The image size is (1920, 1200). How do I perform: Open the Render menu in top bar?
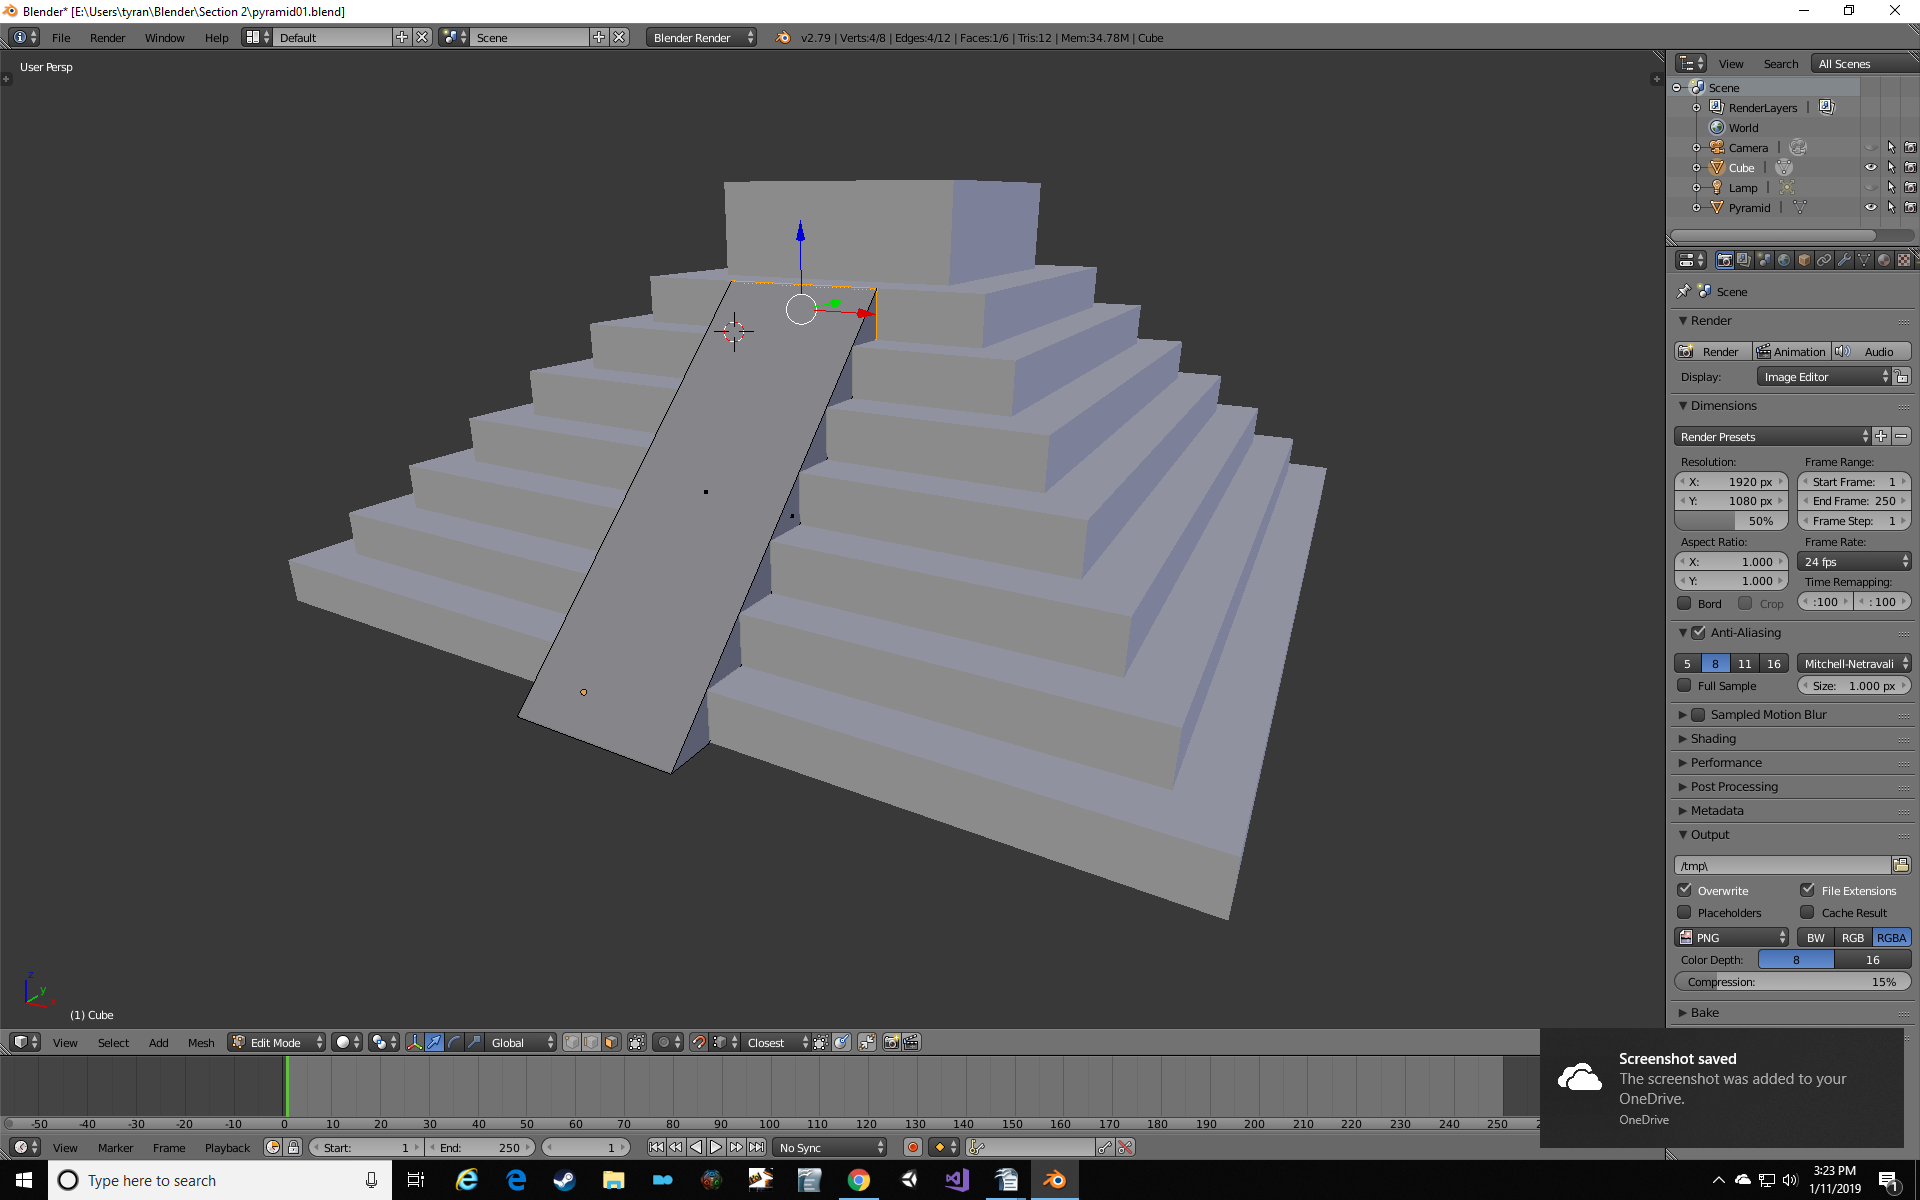pos(107,37)
